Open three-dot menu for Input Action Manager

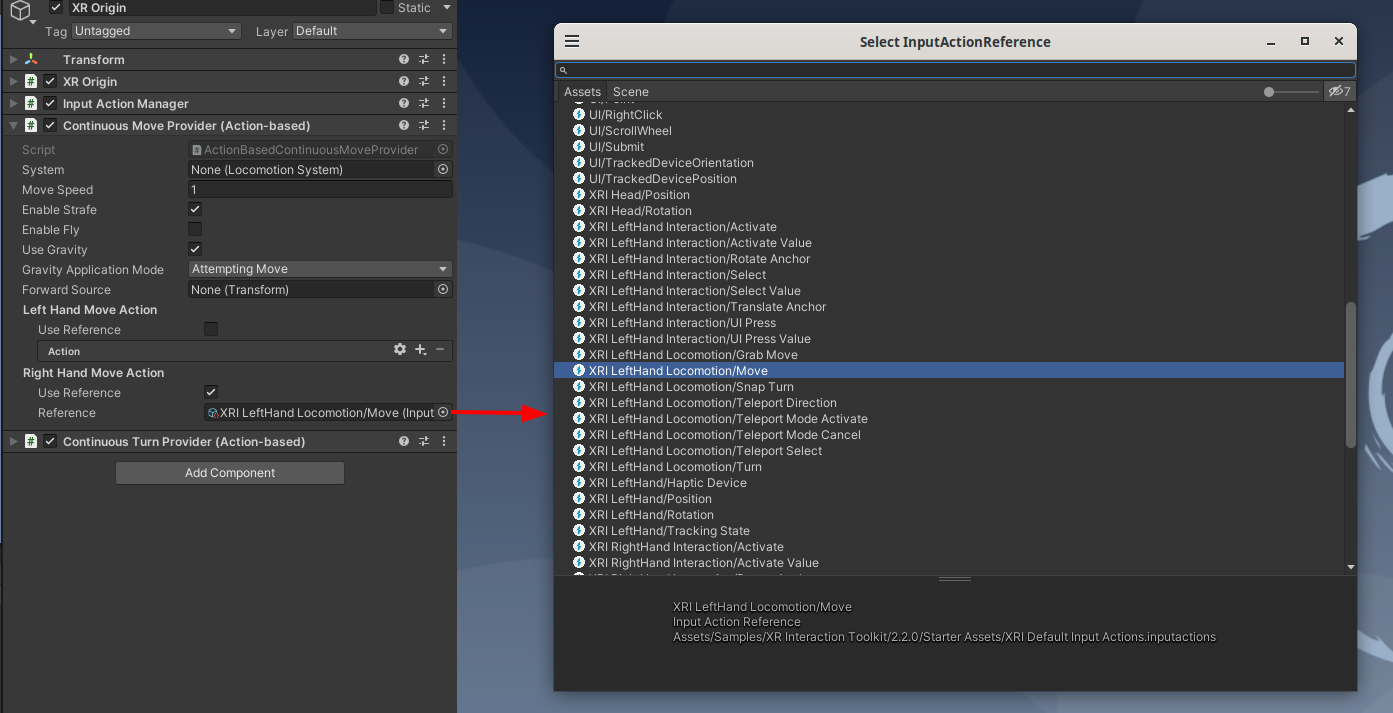[x=444, y=104]
